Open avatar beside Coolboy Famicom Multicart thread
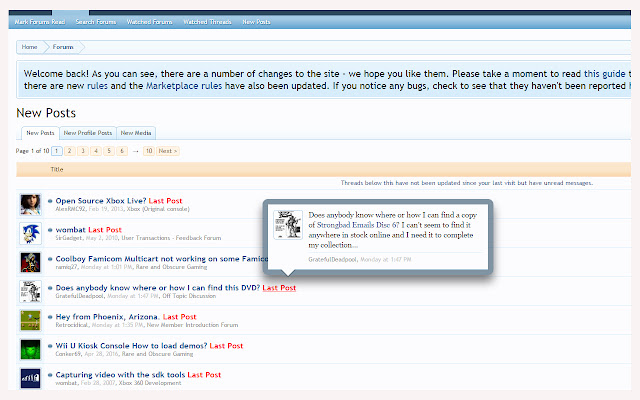This screenshot has height=400, width=640. click(x=31, y=263)
